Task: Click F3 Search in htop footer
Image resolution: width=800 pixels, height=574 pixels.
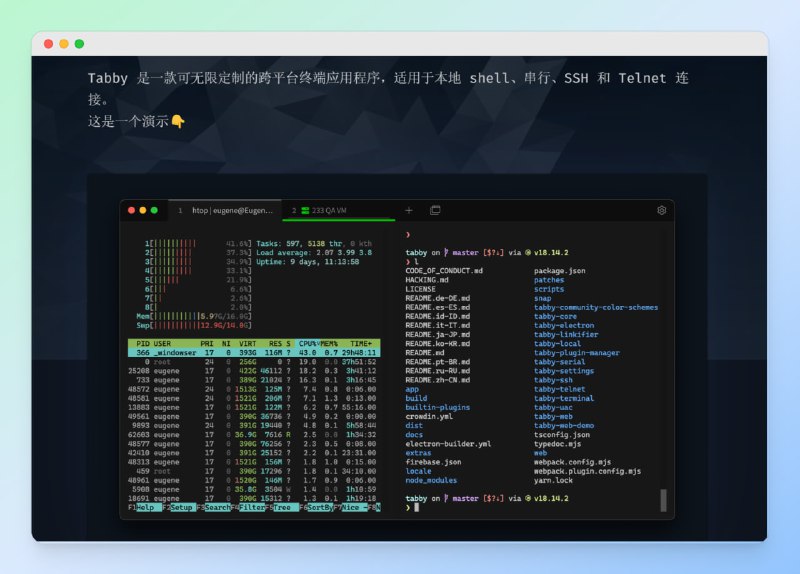Action: pyautogui.click(x=214, y=508)
